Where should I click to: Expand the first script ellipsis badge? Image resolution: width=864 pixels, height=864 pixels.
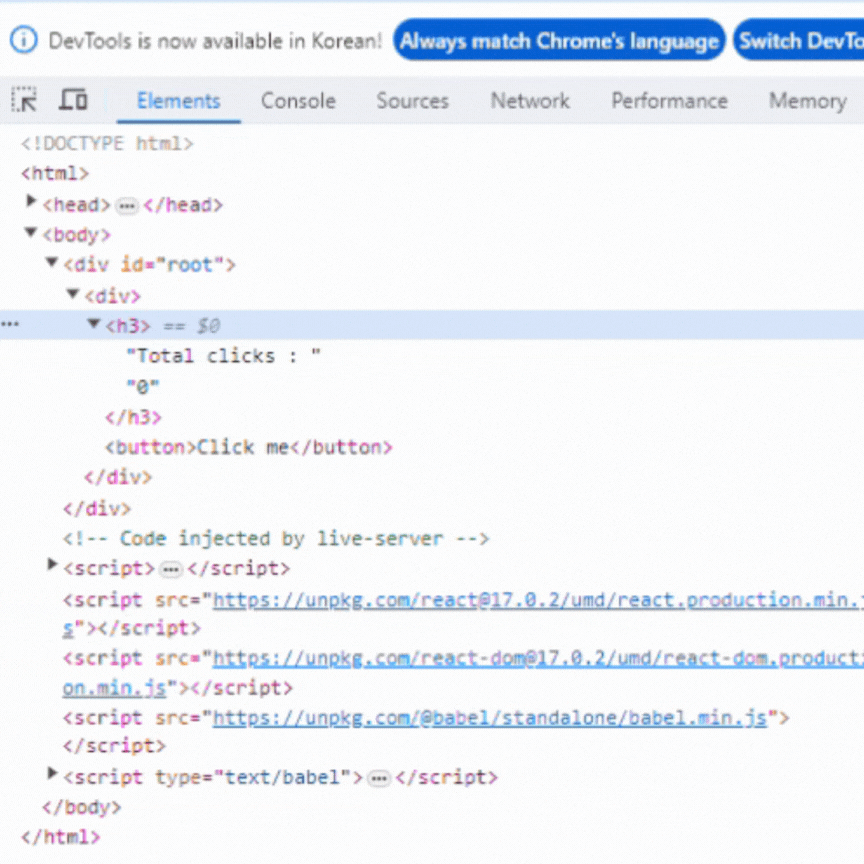click(170, 569)
